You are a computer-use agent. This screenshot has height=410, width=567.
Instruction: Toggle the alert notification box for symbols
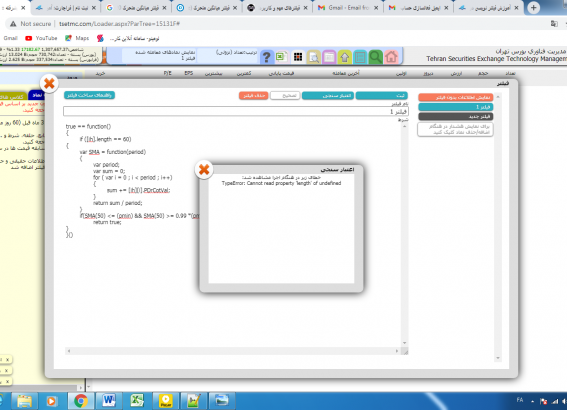tap(456, 129)
